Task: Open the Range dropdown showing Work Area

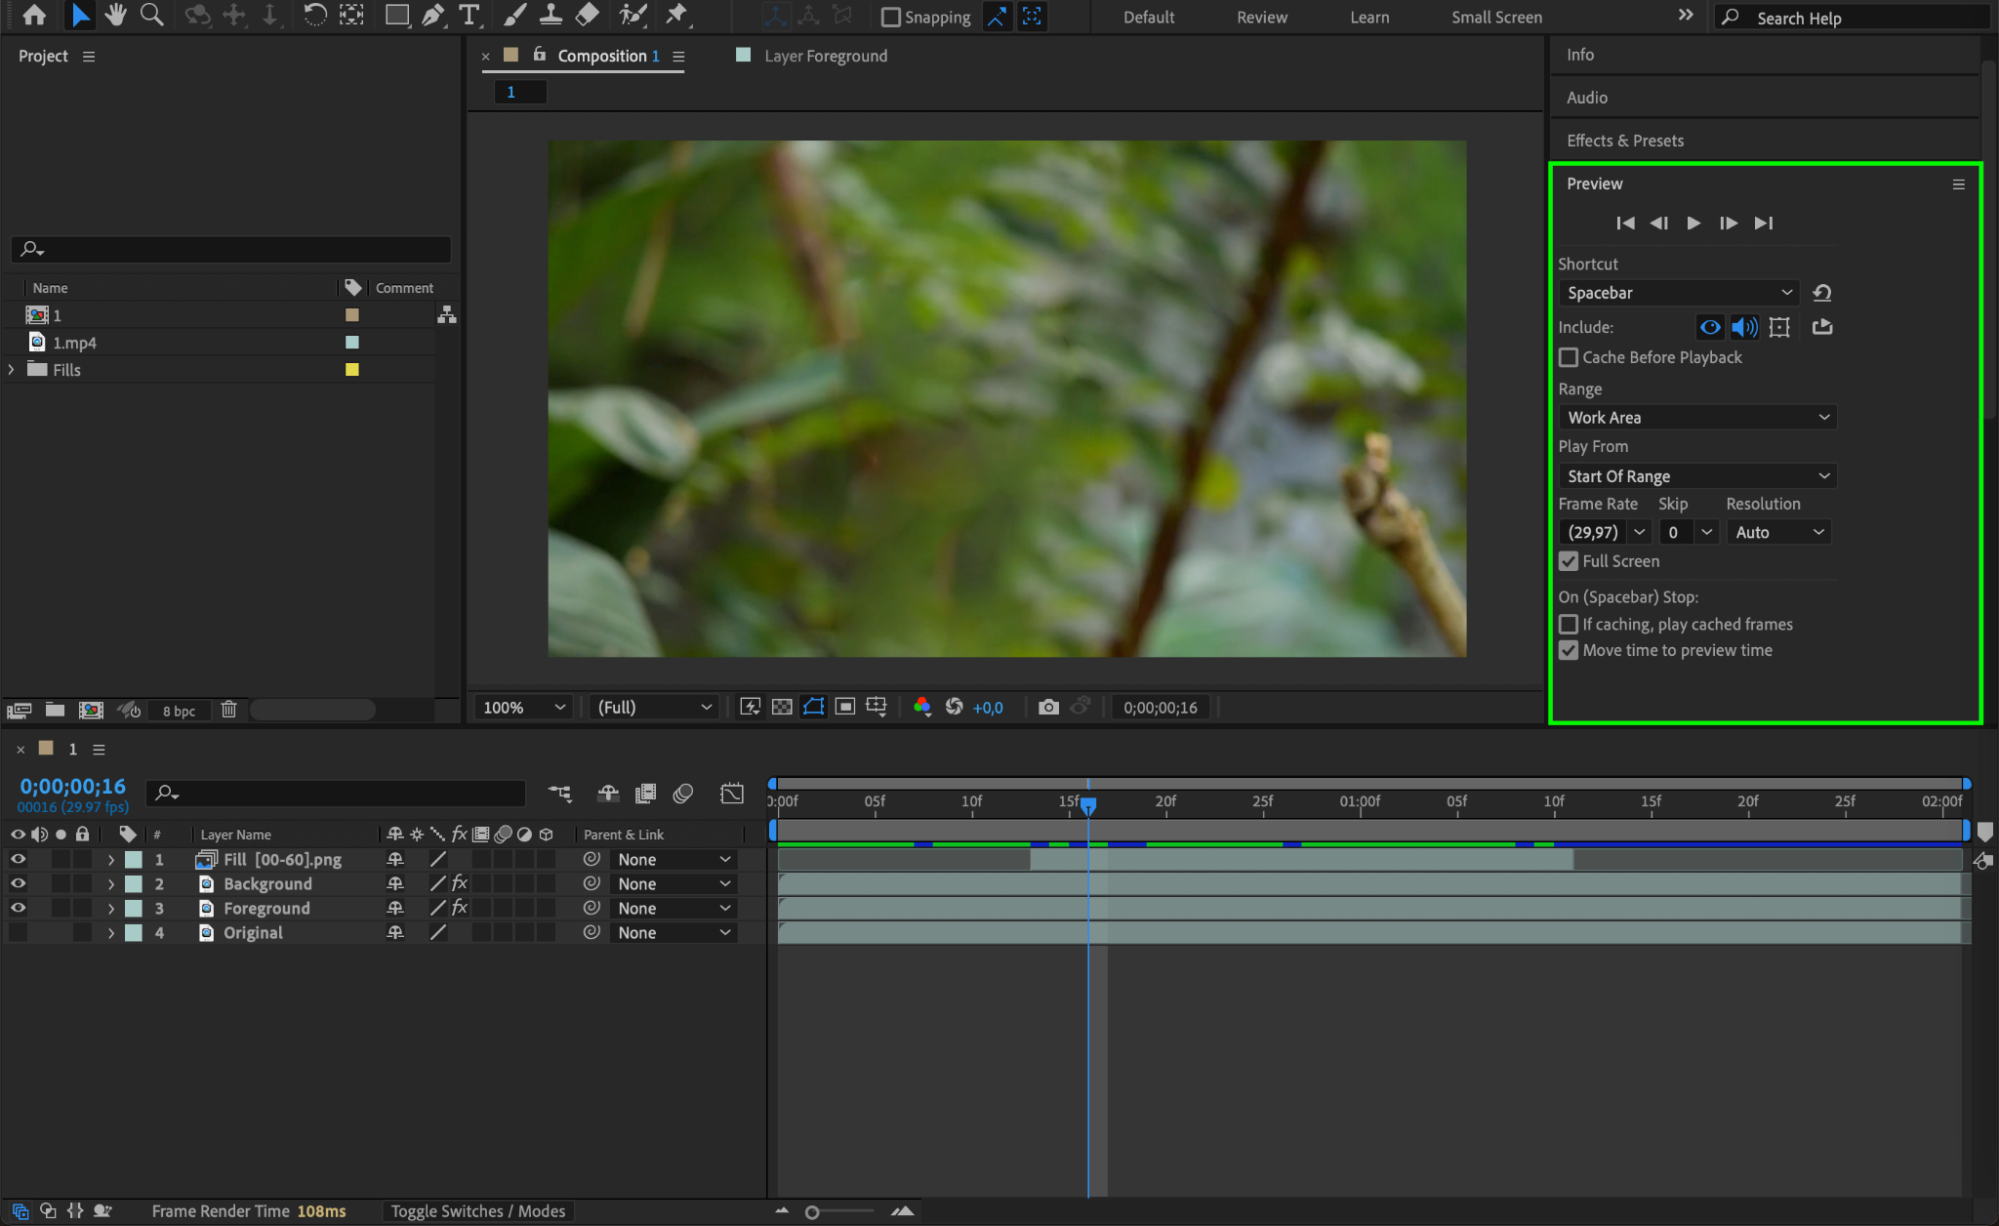Action: (x=1696, y=417)
